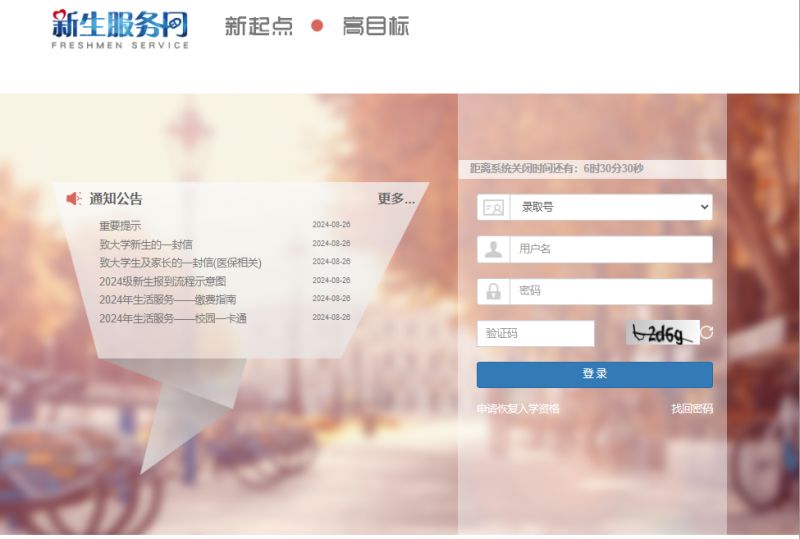Screen dimensions: 800x539
Task: Click the person icon beside the username field
Action: (493, 249)
